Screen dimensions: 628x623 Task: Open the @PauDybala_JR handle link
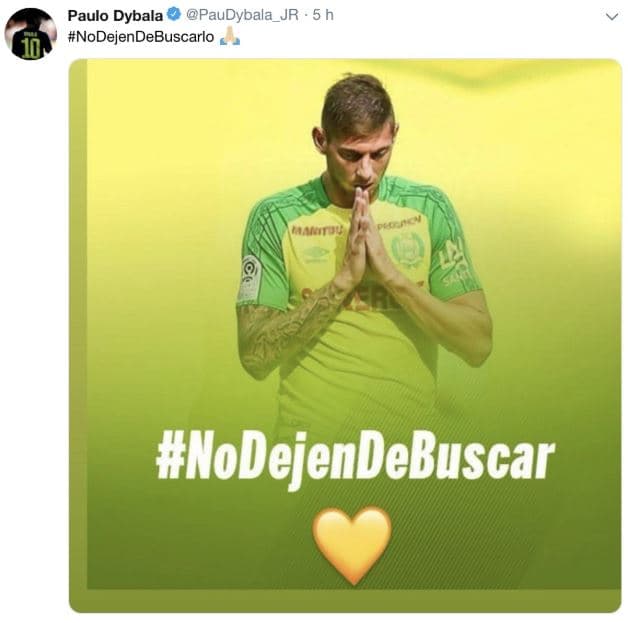tap(240, 15)
